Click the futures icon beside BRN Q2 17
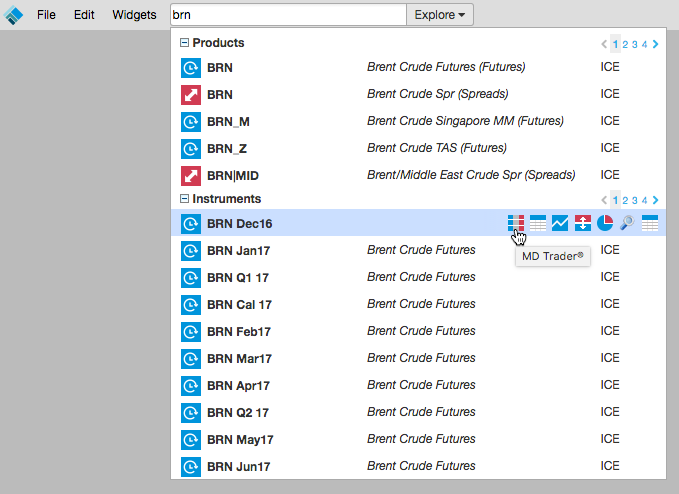The height and width of the screenshot is (494, 679). tap(191, 413)
